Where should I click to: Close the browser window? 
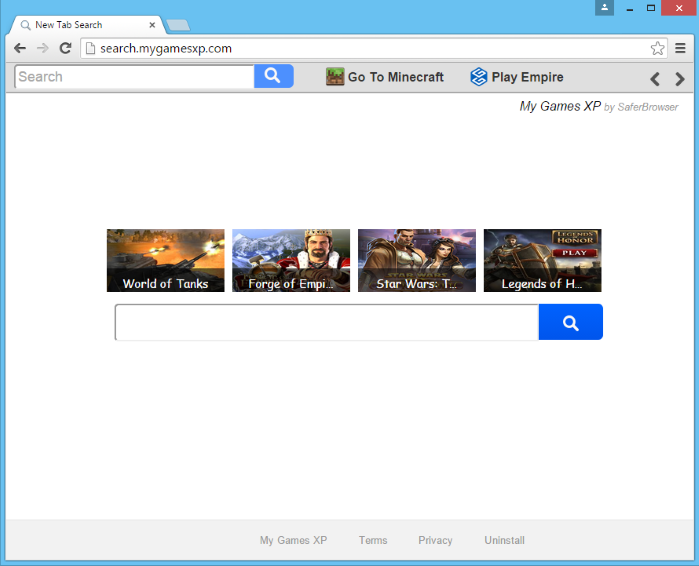pyautogui.click(x=678, y=8)
